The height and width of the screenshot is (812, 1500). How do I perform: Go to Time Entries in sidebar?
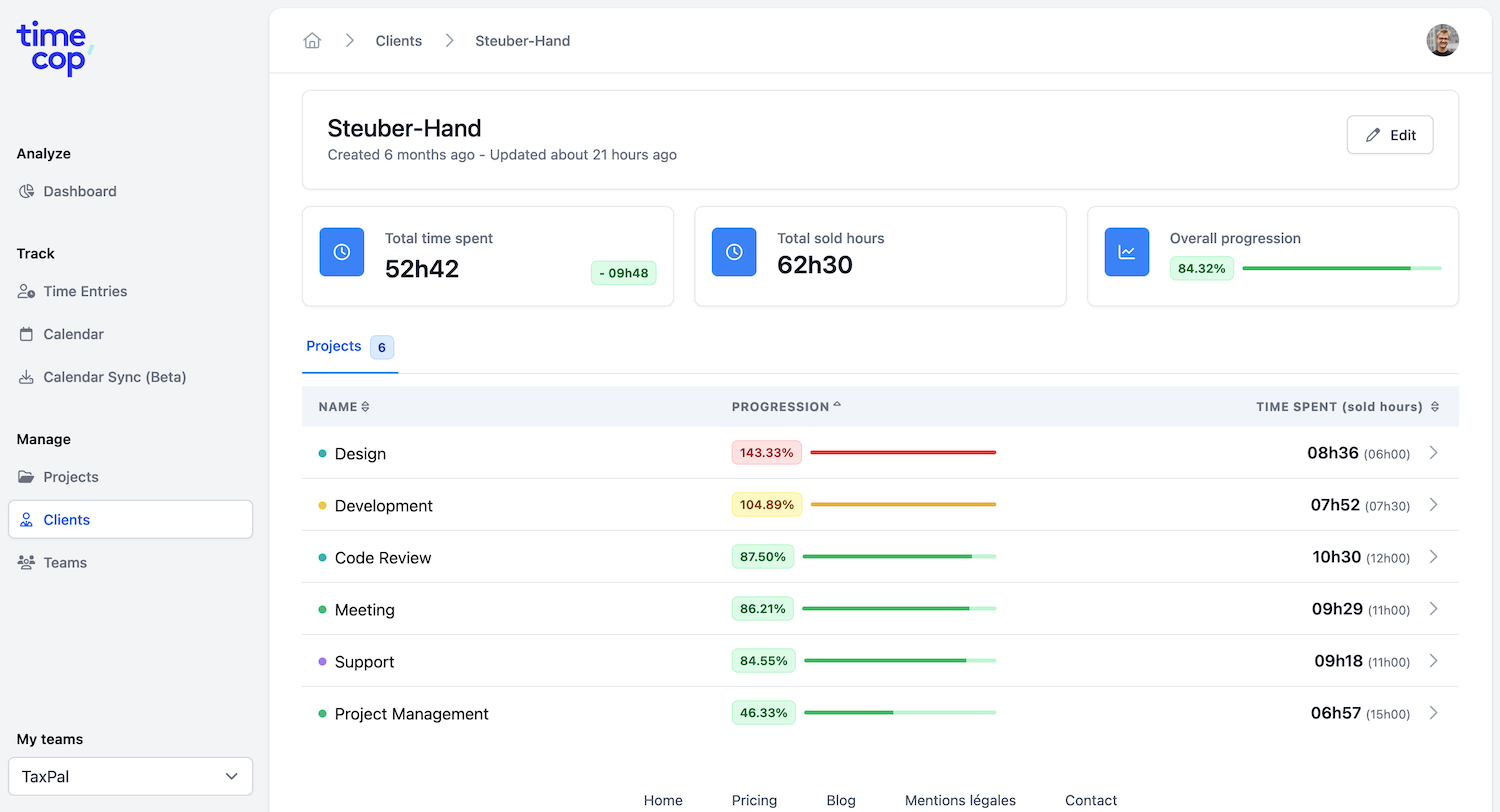[x=85, y=291]
